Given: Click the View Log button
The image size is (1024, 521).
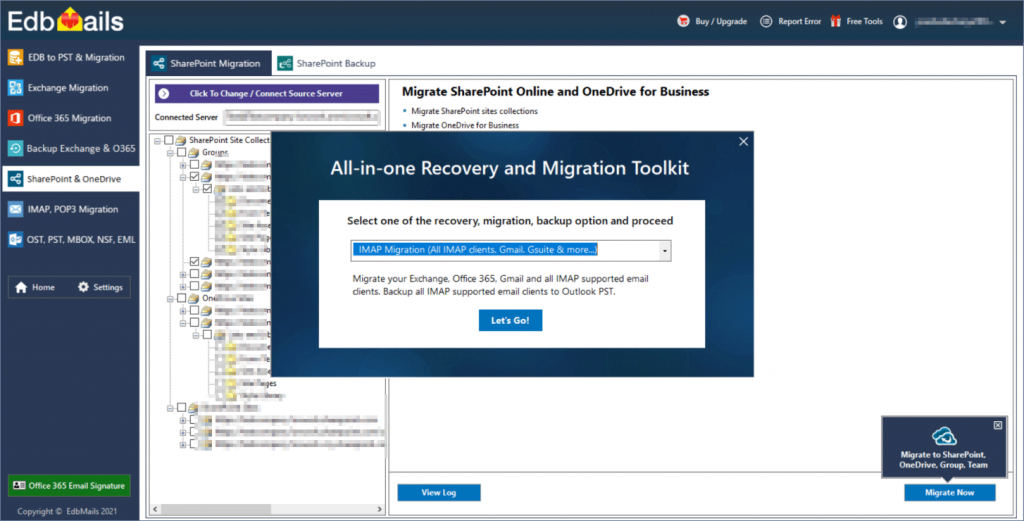Looking at the screenshot, I should tap(439, 492).
